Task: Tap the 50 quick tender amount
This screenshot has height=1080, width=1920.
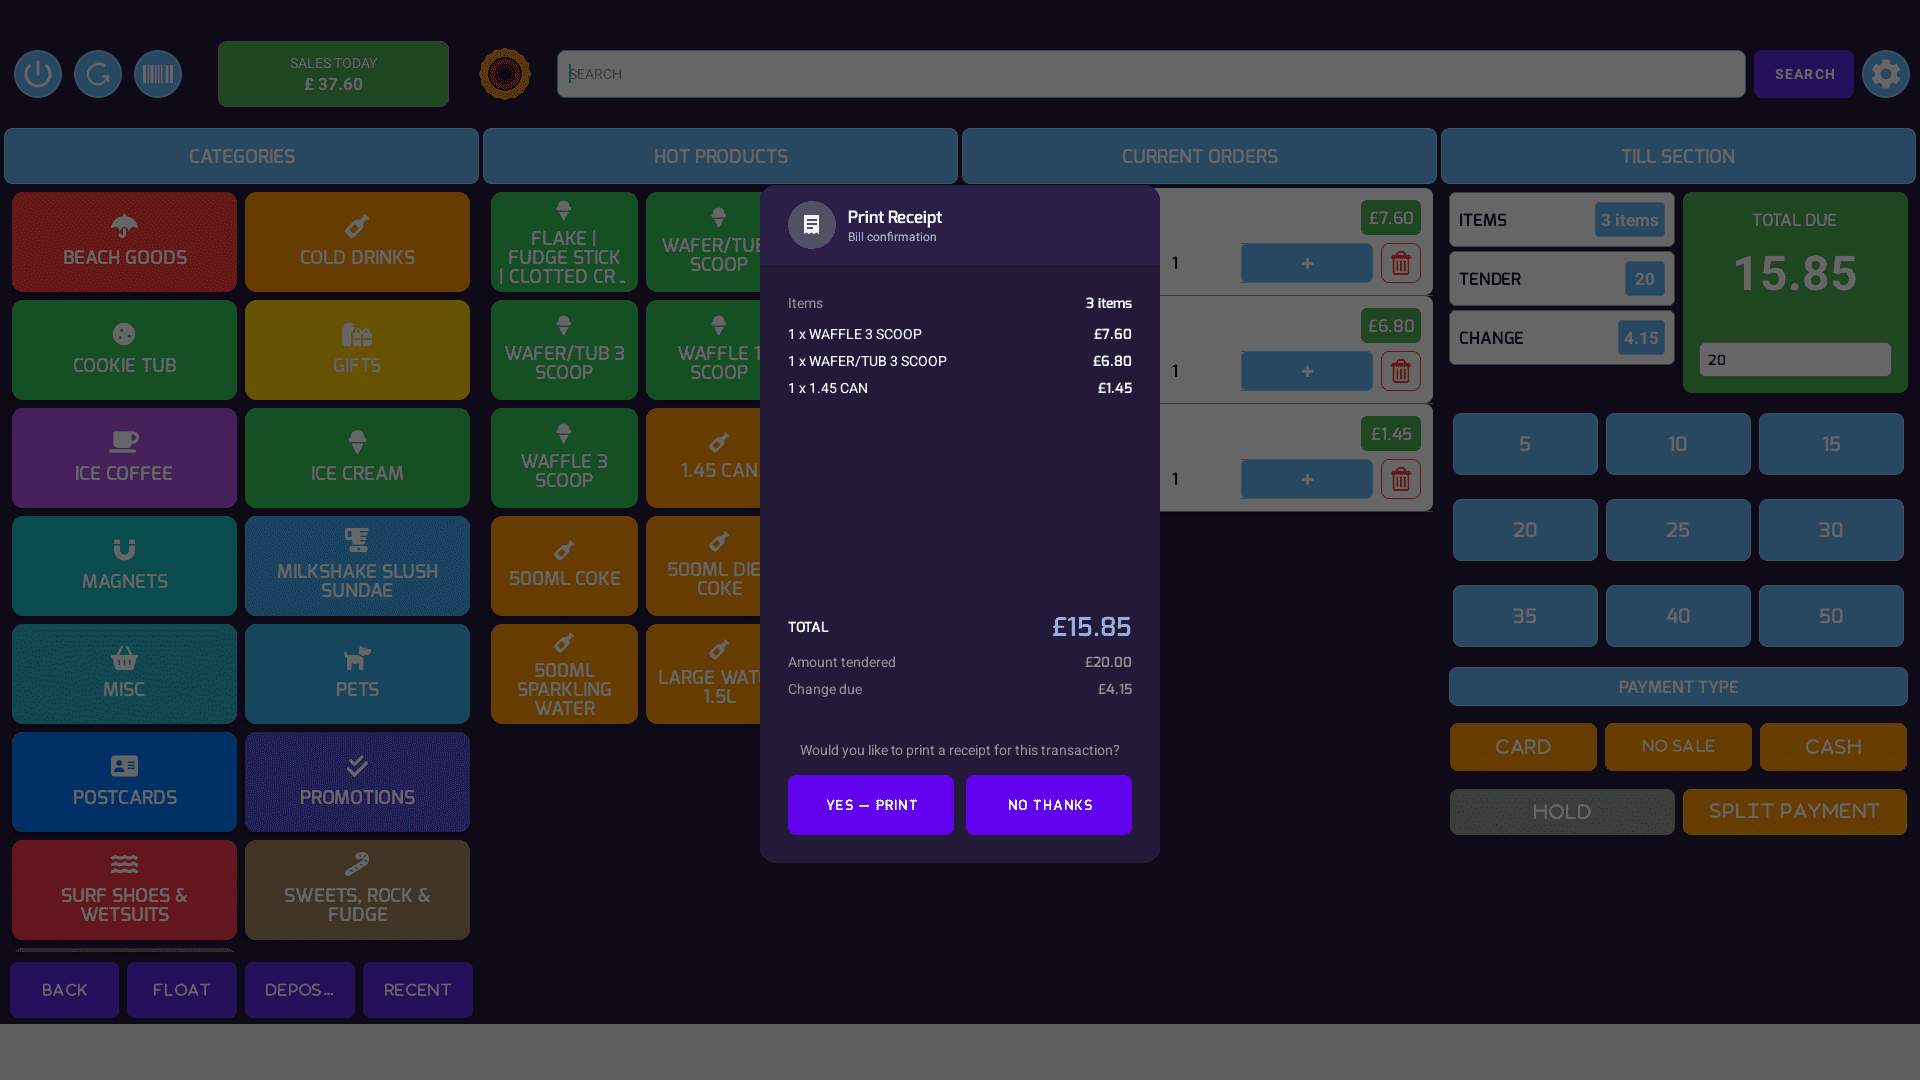Action: (1830, 616)
